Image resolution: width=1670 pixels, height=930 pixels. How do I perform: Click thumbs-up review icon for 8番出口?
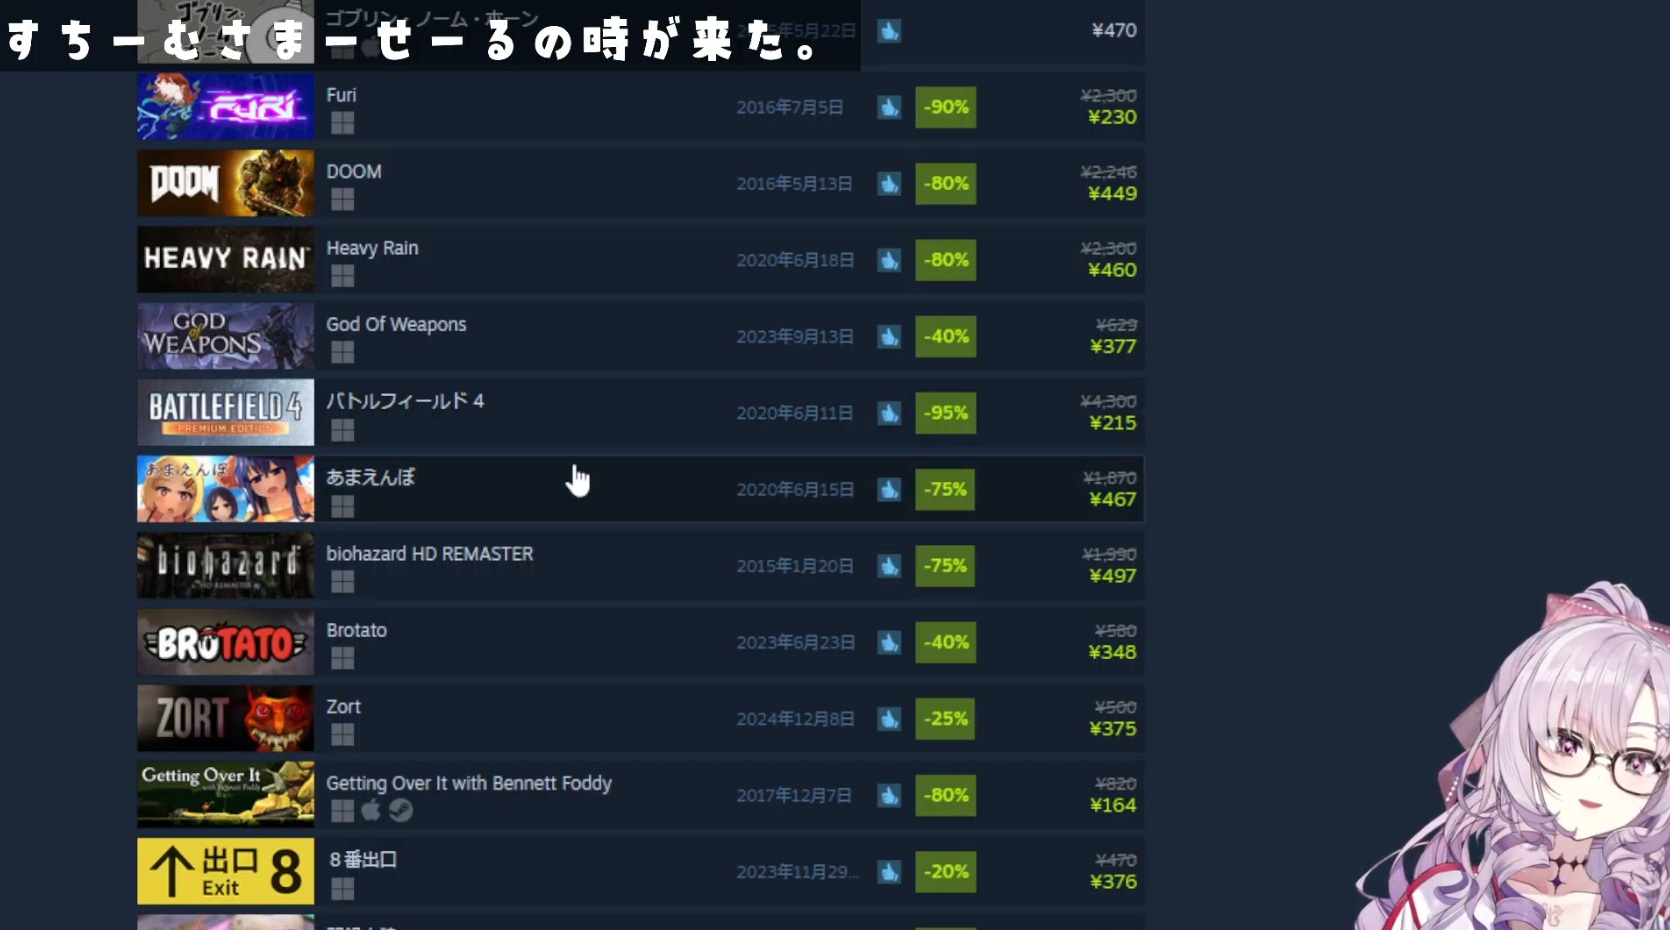(889, 872)
